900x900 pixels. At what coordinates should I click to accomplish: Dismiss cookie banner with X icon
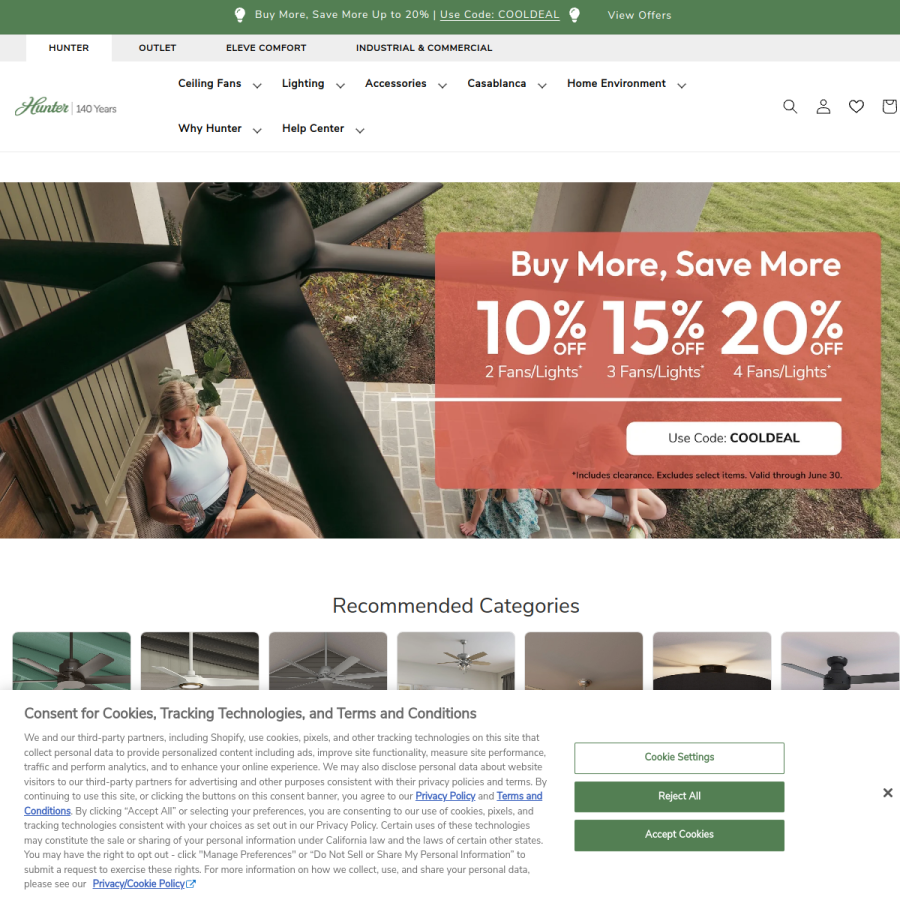[887, 793]
